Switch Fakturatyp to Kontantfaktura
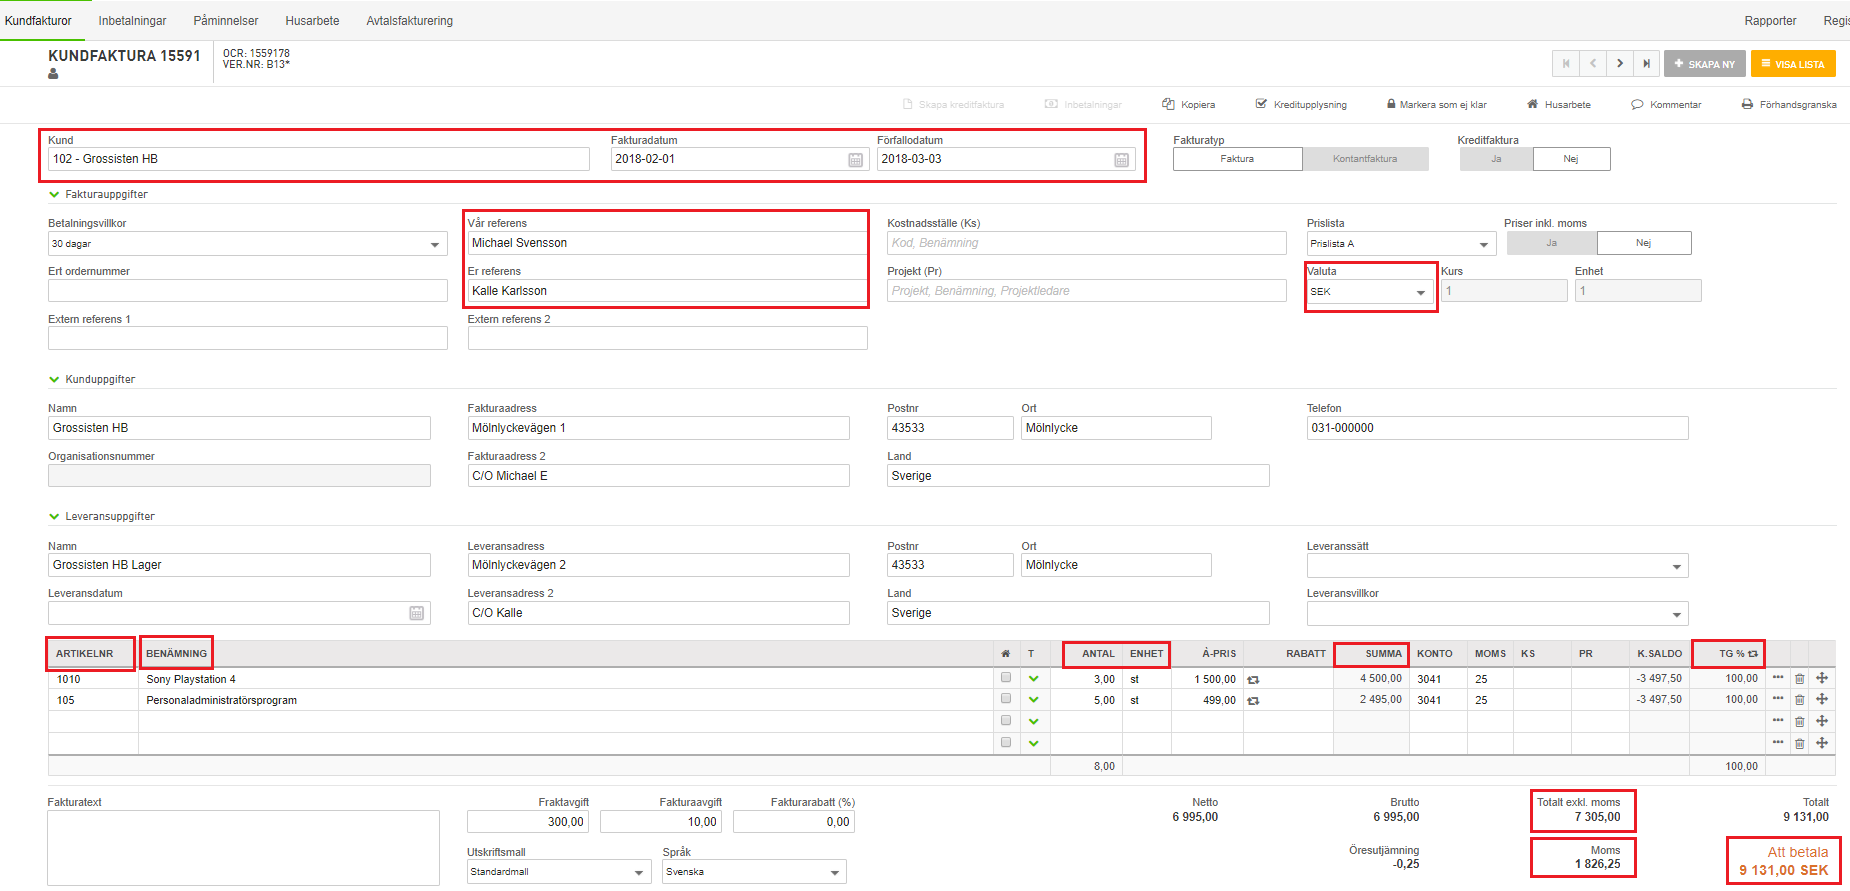The image size is (1850, 891). click(1365, 159)
